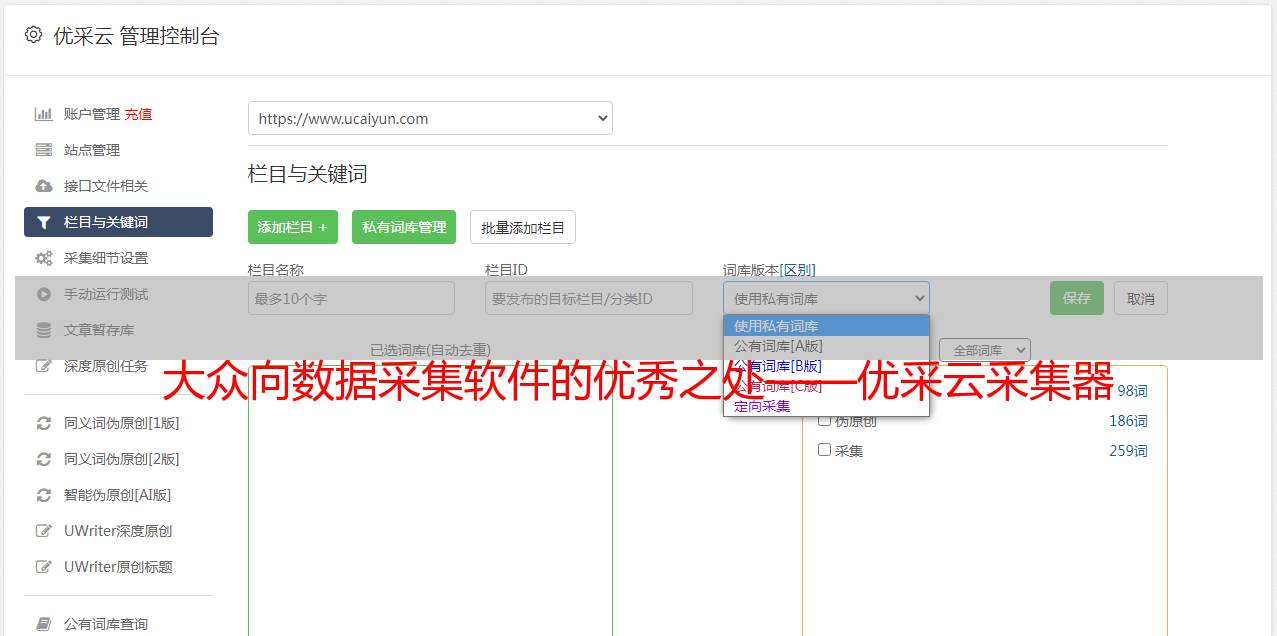Click the gears icon for 采集细节设置
This screenshot has width=1277, height=636.
click(44, 258)
